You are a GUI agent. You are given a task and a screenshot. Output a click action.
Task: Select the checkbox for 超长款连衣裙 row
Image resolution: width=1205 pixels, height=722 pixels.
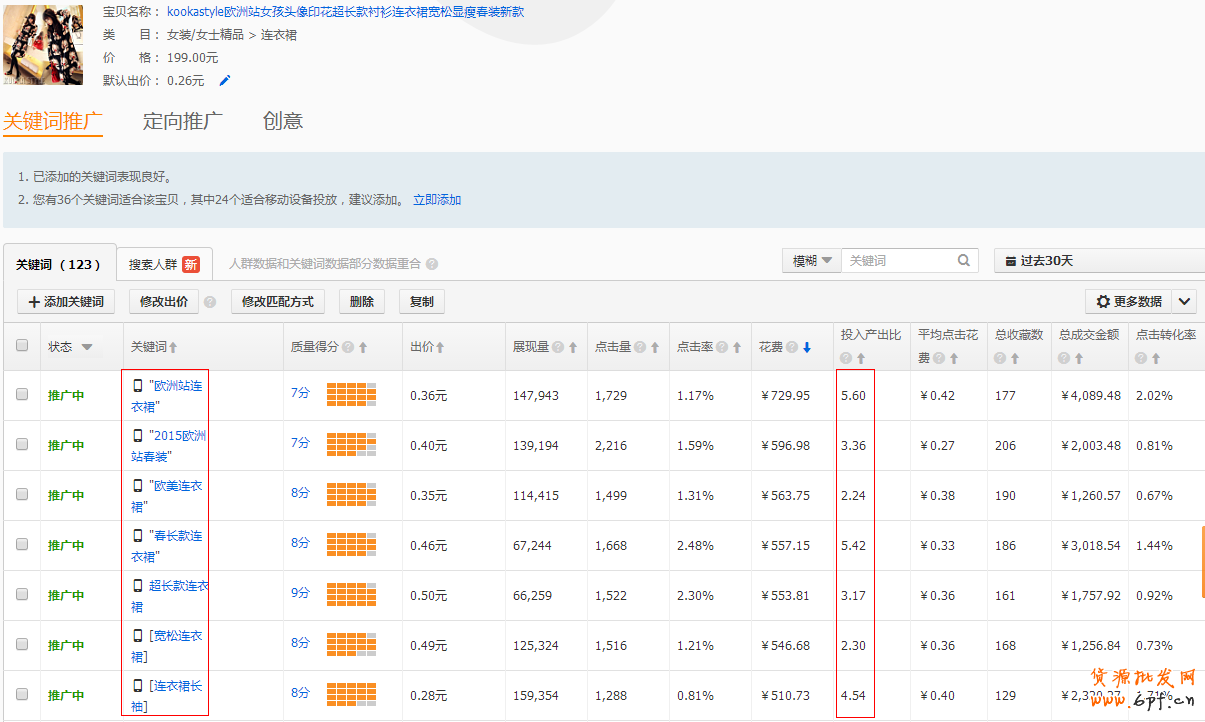22,595
